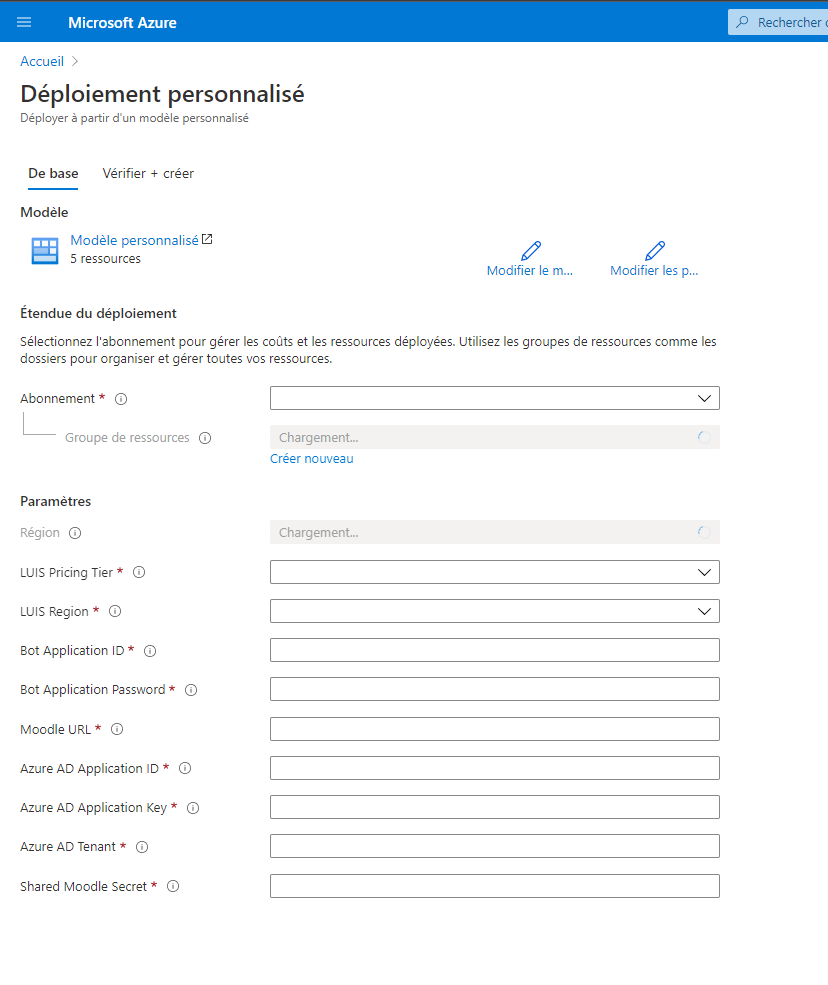Viewport: 828px width, 985px height.
Task: Show info tooltip for Shared Moodle Secret
Action: [173, 886]
